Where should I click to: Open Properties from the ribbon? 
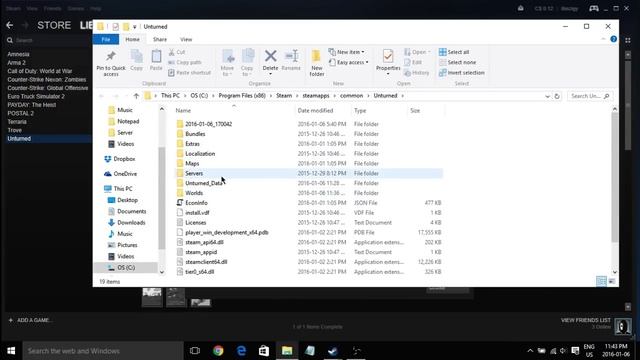click(x=388, y=61)
